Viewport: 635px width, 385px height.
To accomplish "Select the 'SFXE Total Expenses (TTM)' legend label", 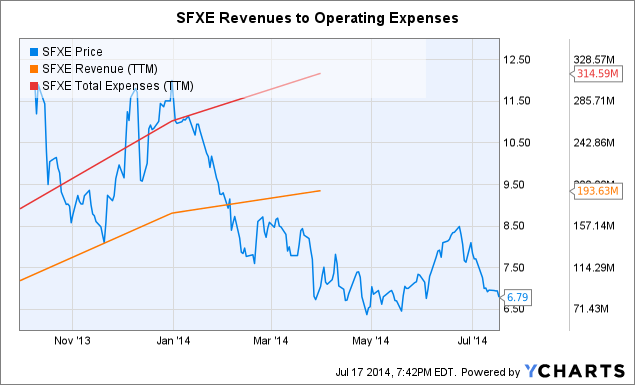I will point(118,86).
